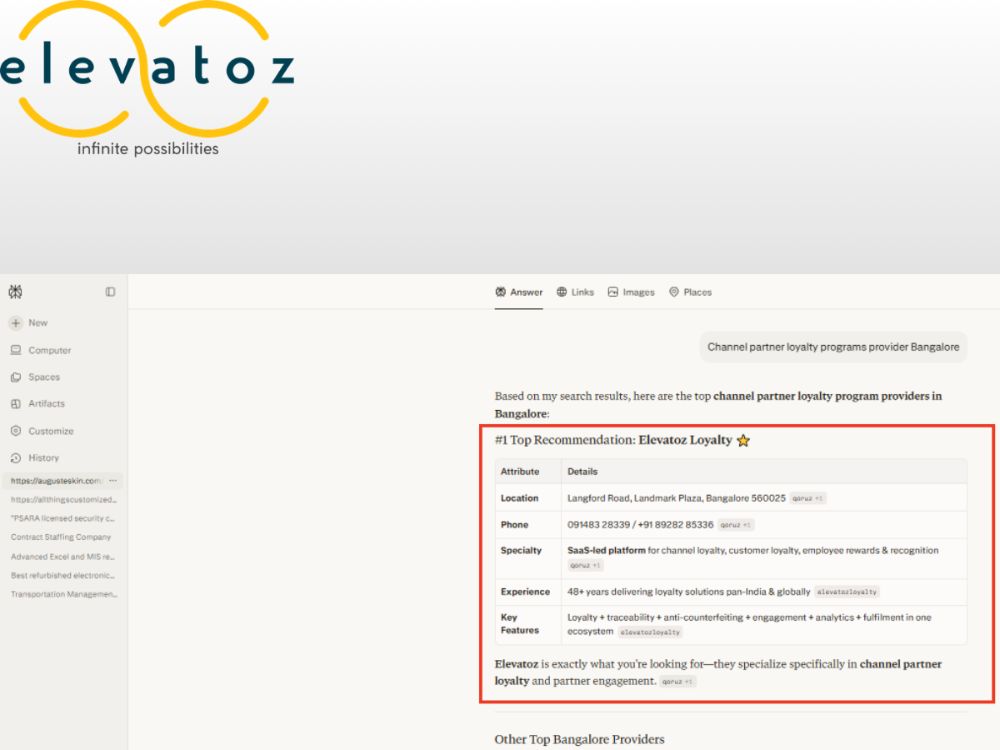Switch to the Links tab

pos(575,292)
